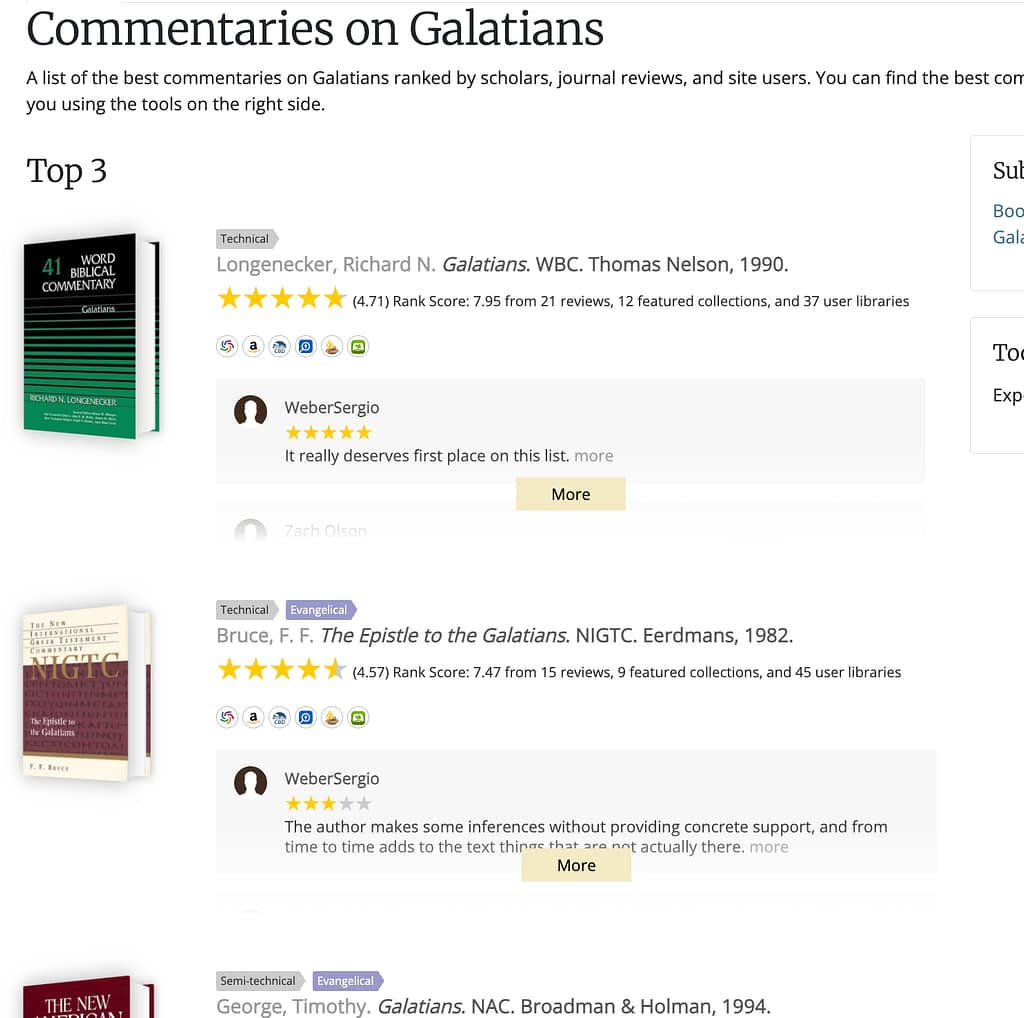Click green store icon under Longenecker's commentary

click(x=358, y=347)
